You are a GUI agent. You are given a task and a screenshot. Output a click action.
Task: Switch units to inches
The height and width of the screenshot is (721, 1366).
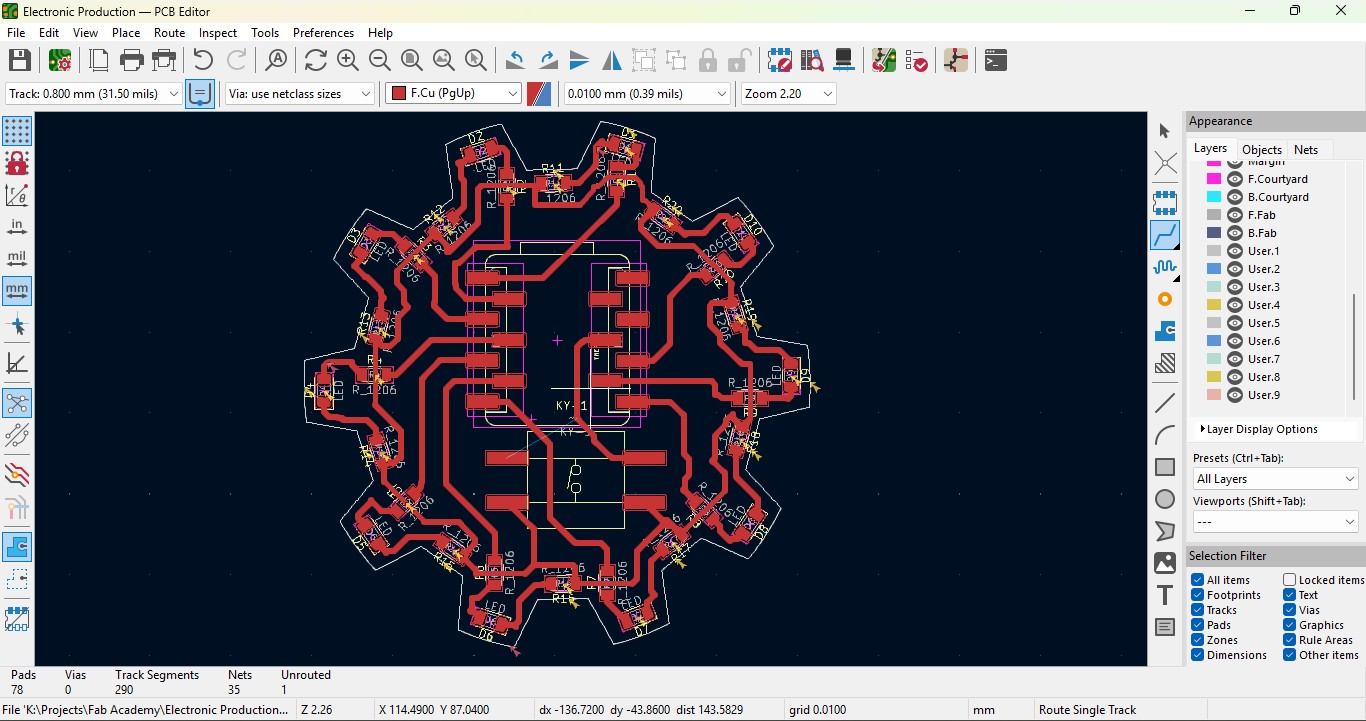[17, 227]
